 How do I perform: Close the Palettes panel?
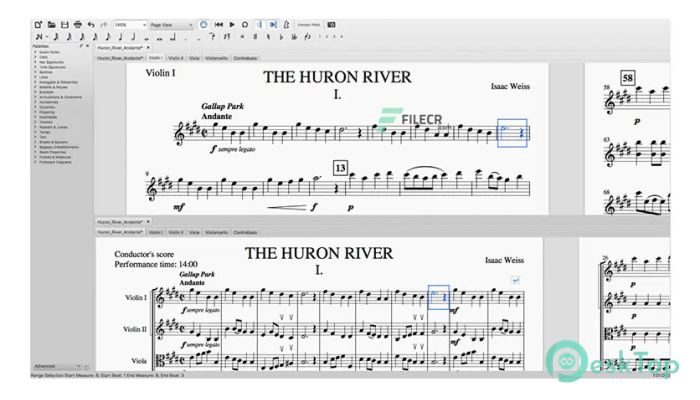(x=88, y=46)
